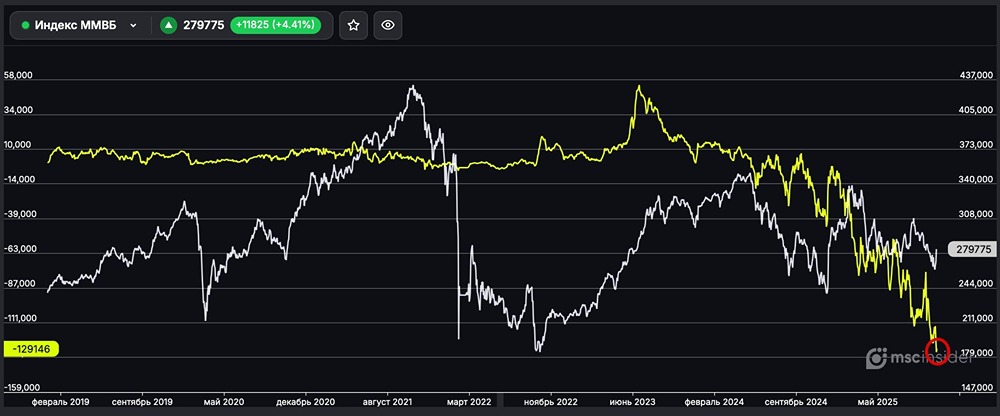
Task: Click the green status dot before Индекс ММВБ
Action: point(26,26)
